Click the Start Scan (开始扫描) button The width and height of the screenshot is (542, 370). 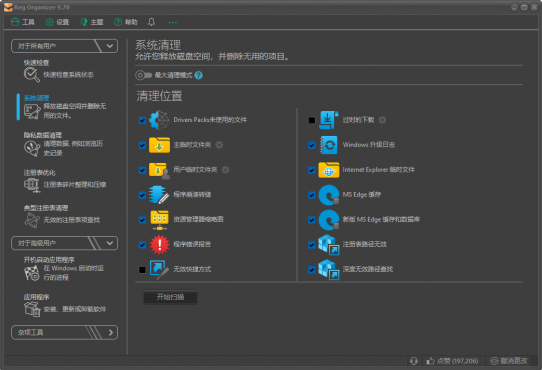click(x=170, y=297)
